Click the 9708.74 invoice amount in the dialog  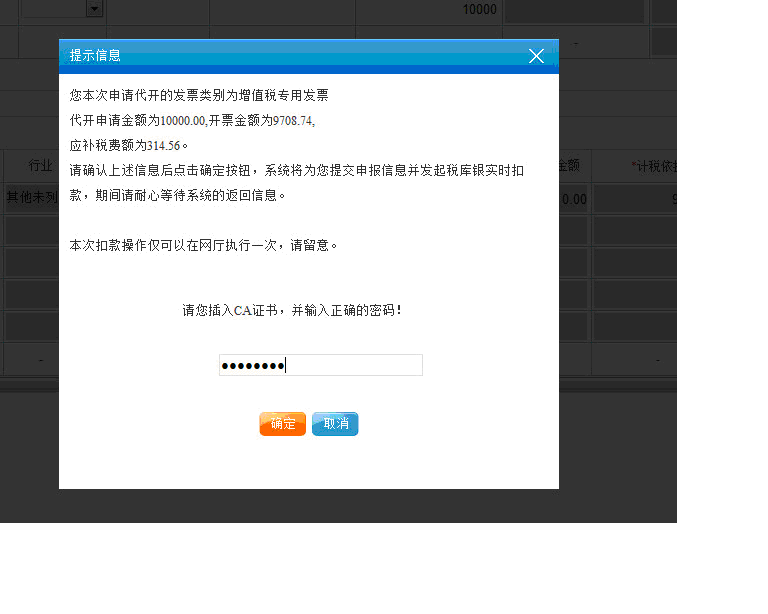(x=293, y=121)
